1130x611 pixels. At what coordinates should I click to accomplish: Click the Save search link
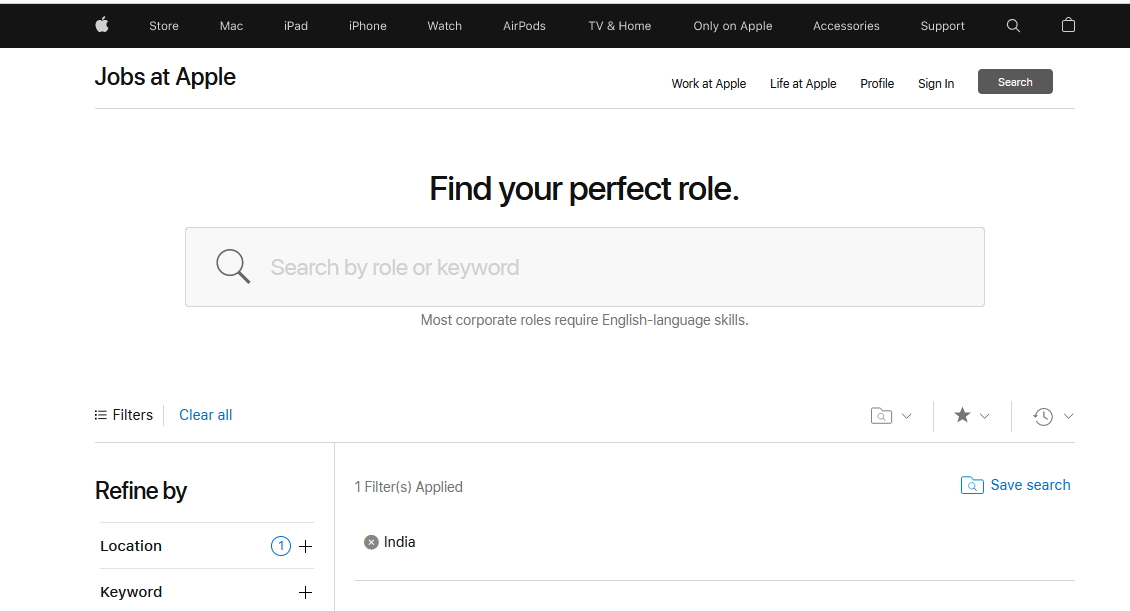click(x=1029, y=485)
